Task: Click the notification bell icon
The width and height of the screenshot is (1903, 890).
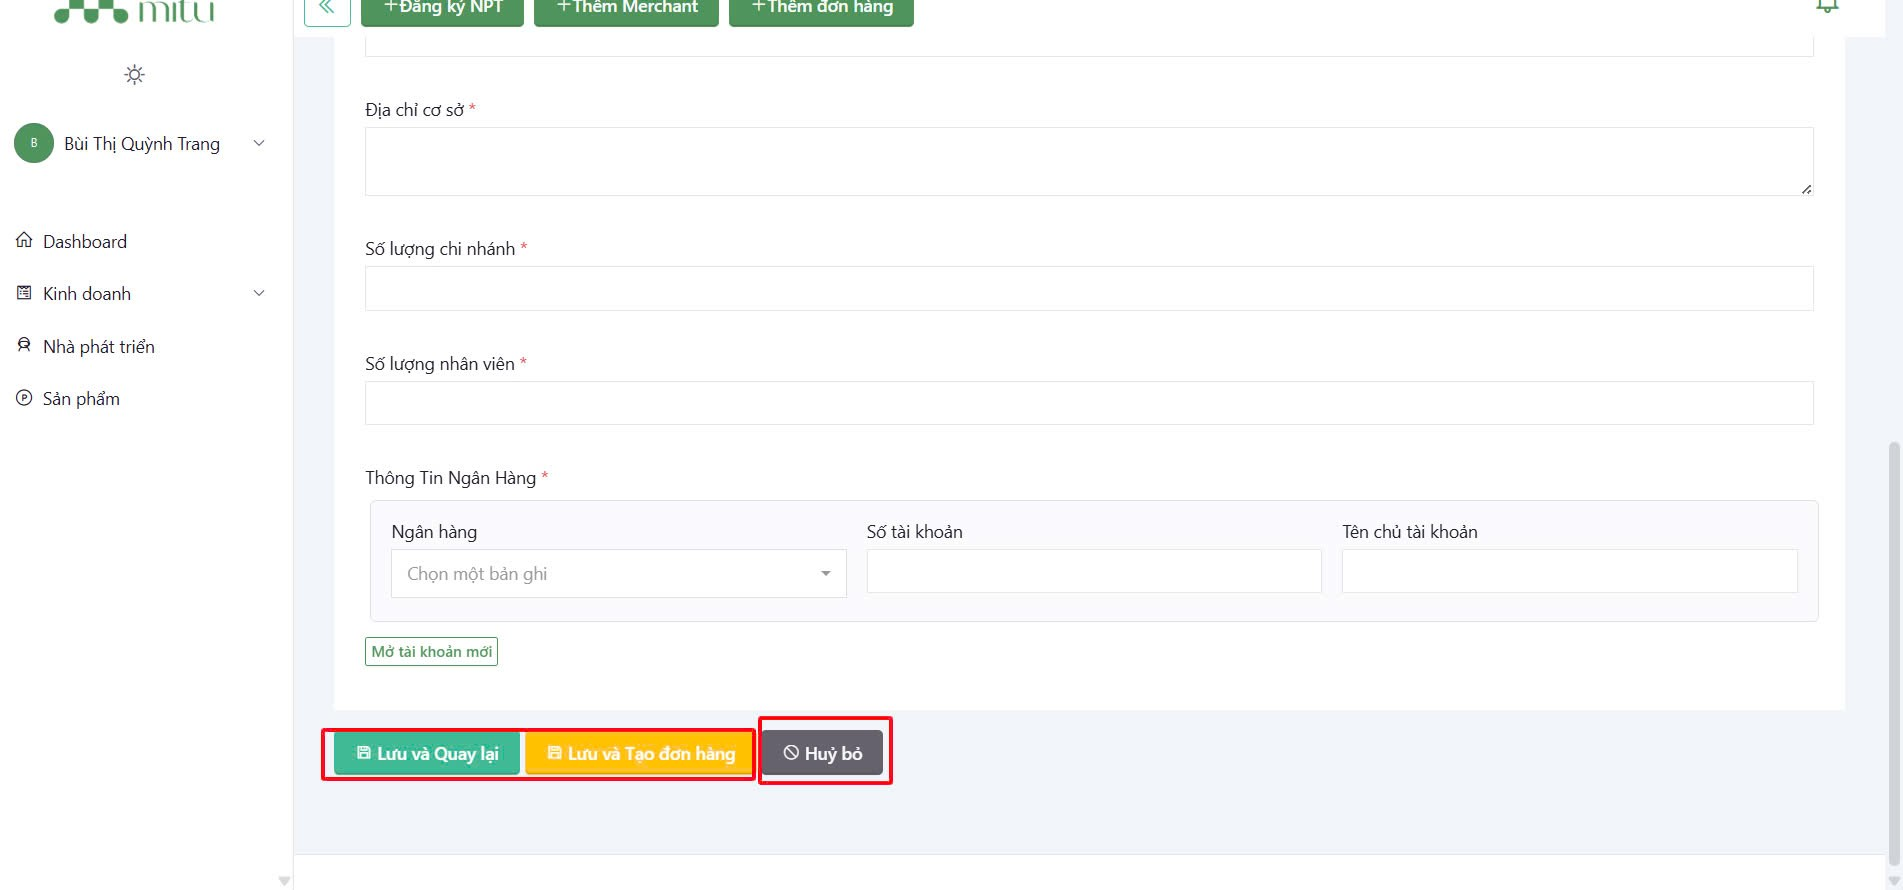Action: [1827, 6]
